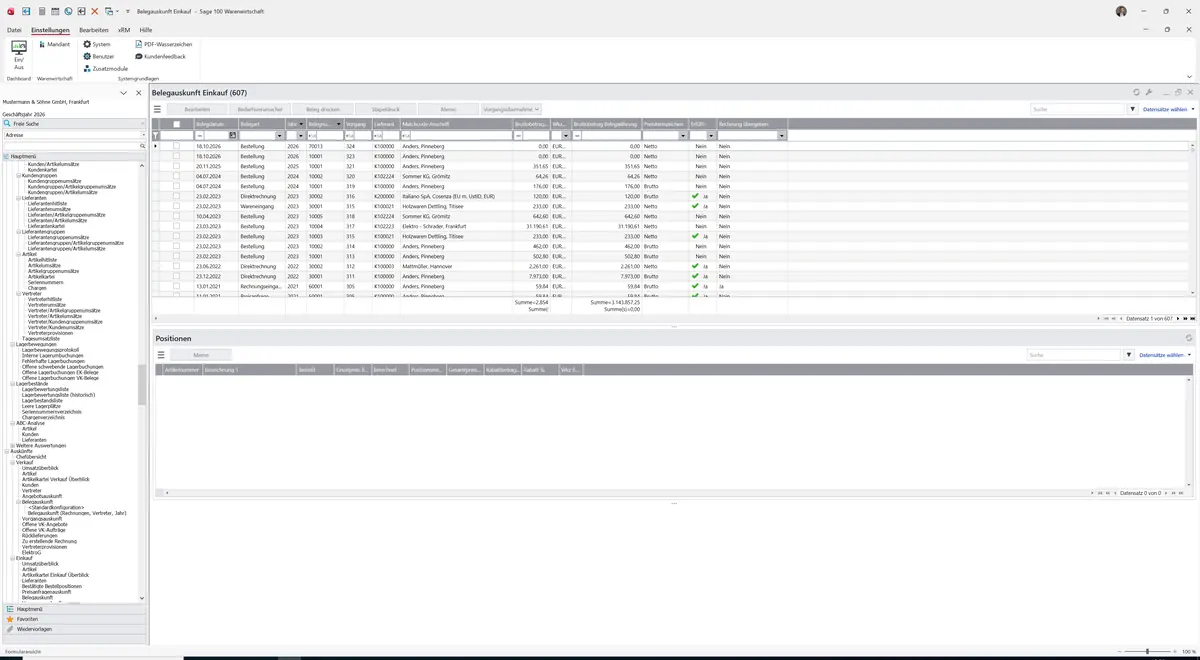Toggle the Dashboard Ein/Aus icon

click(x=19, y=54)
